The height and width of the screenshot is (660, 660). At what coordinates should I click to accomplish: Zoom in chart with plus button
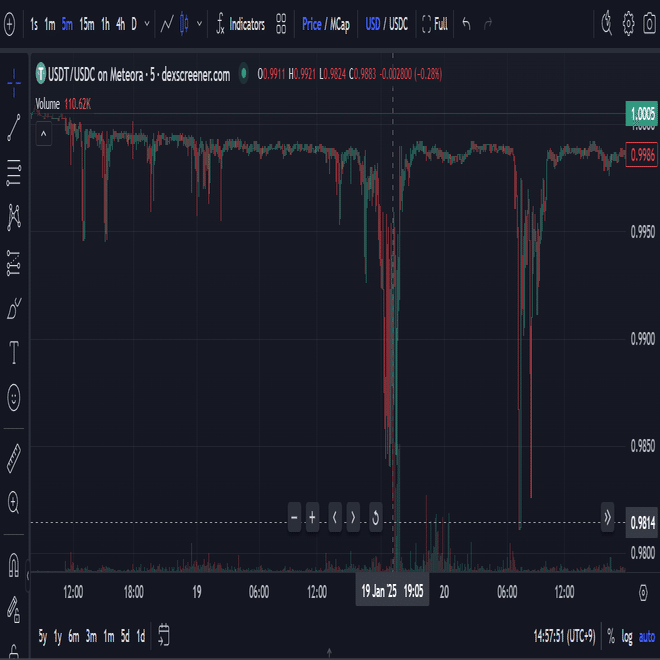click(x=312, y=517)
